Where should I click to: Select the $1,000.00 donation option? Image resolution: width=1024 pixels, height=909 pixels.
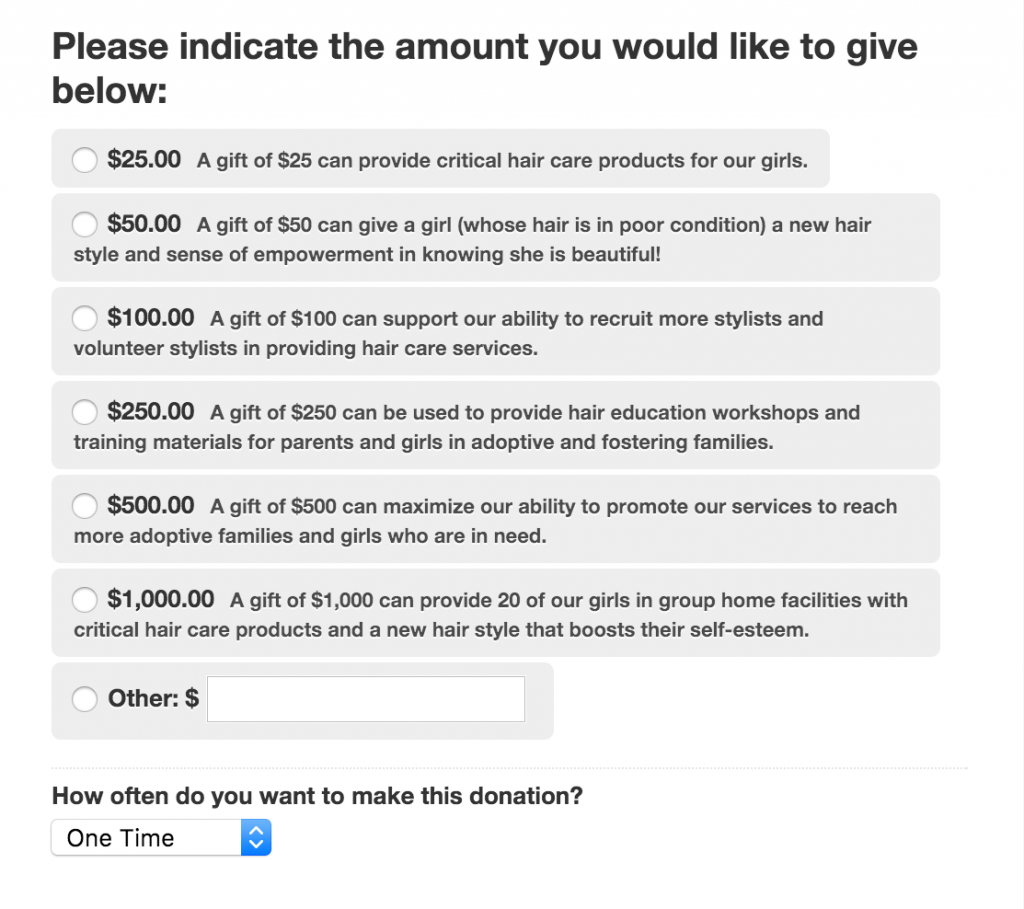(84, 600)
